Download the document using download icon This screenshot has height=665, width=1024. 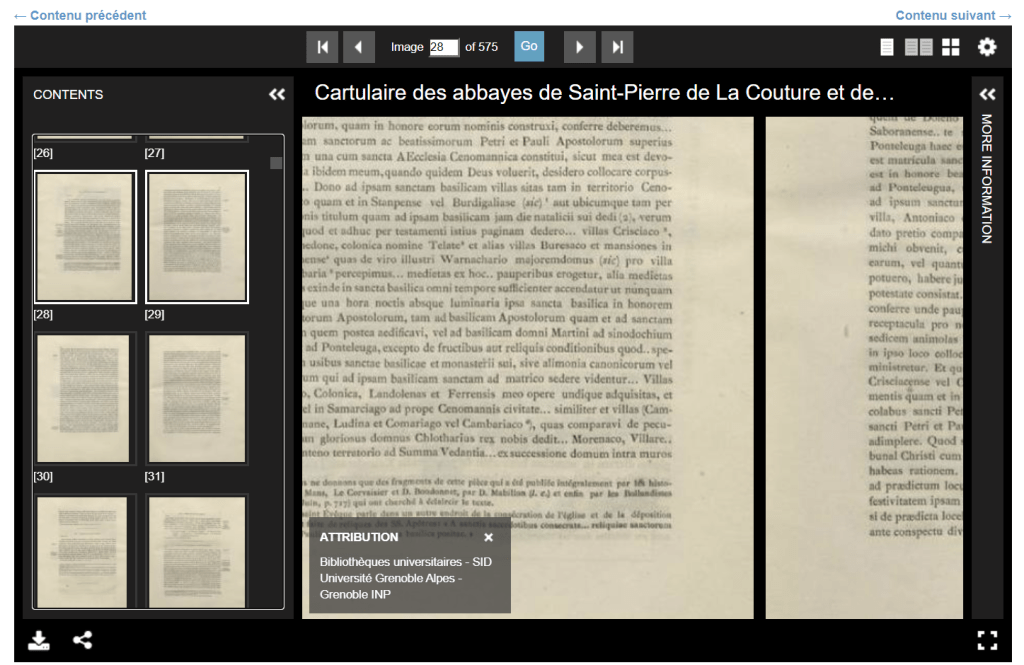pos(39,641)
